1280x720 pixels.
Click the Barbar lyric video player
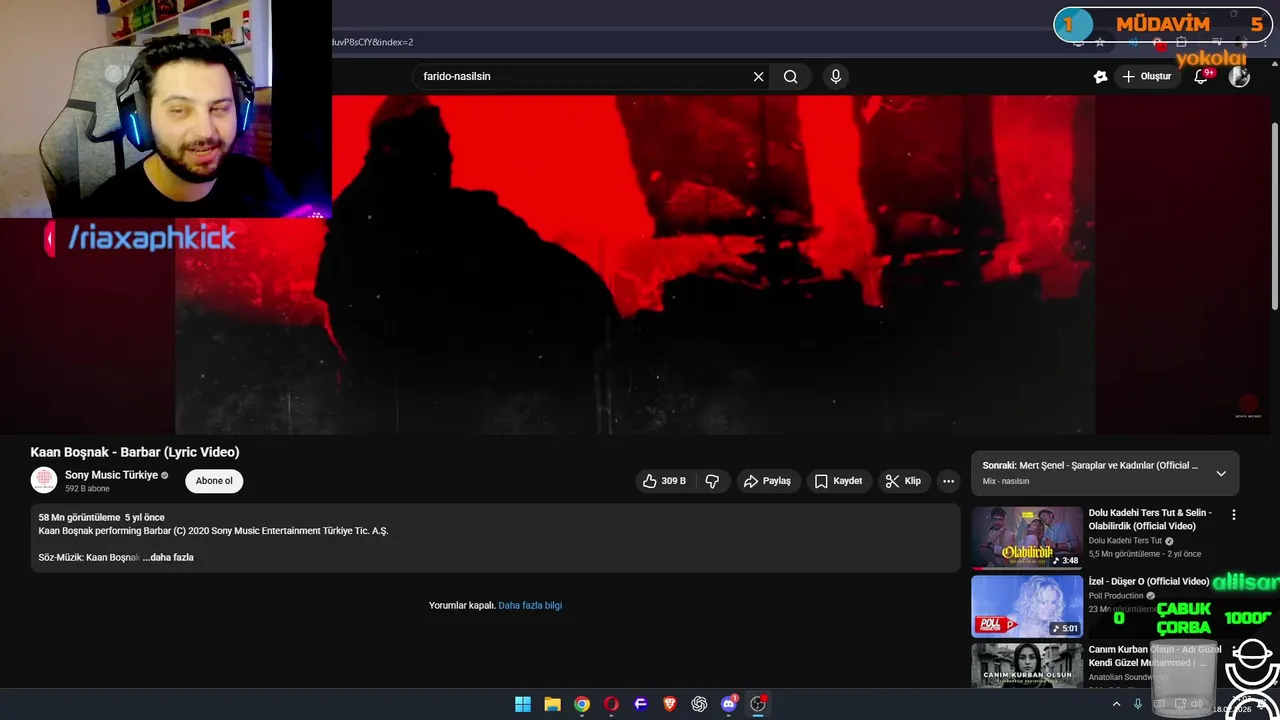[635, 265]
